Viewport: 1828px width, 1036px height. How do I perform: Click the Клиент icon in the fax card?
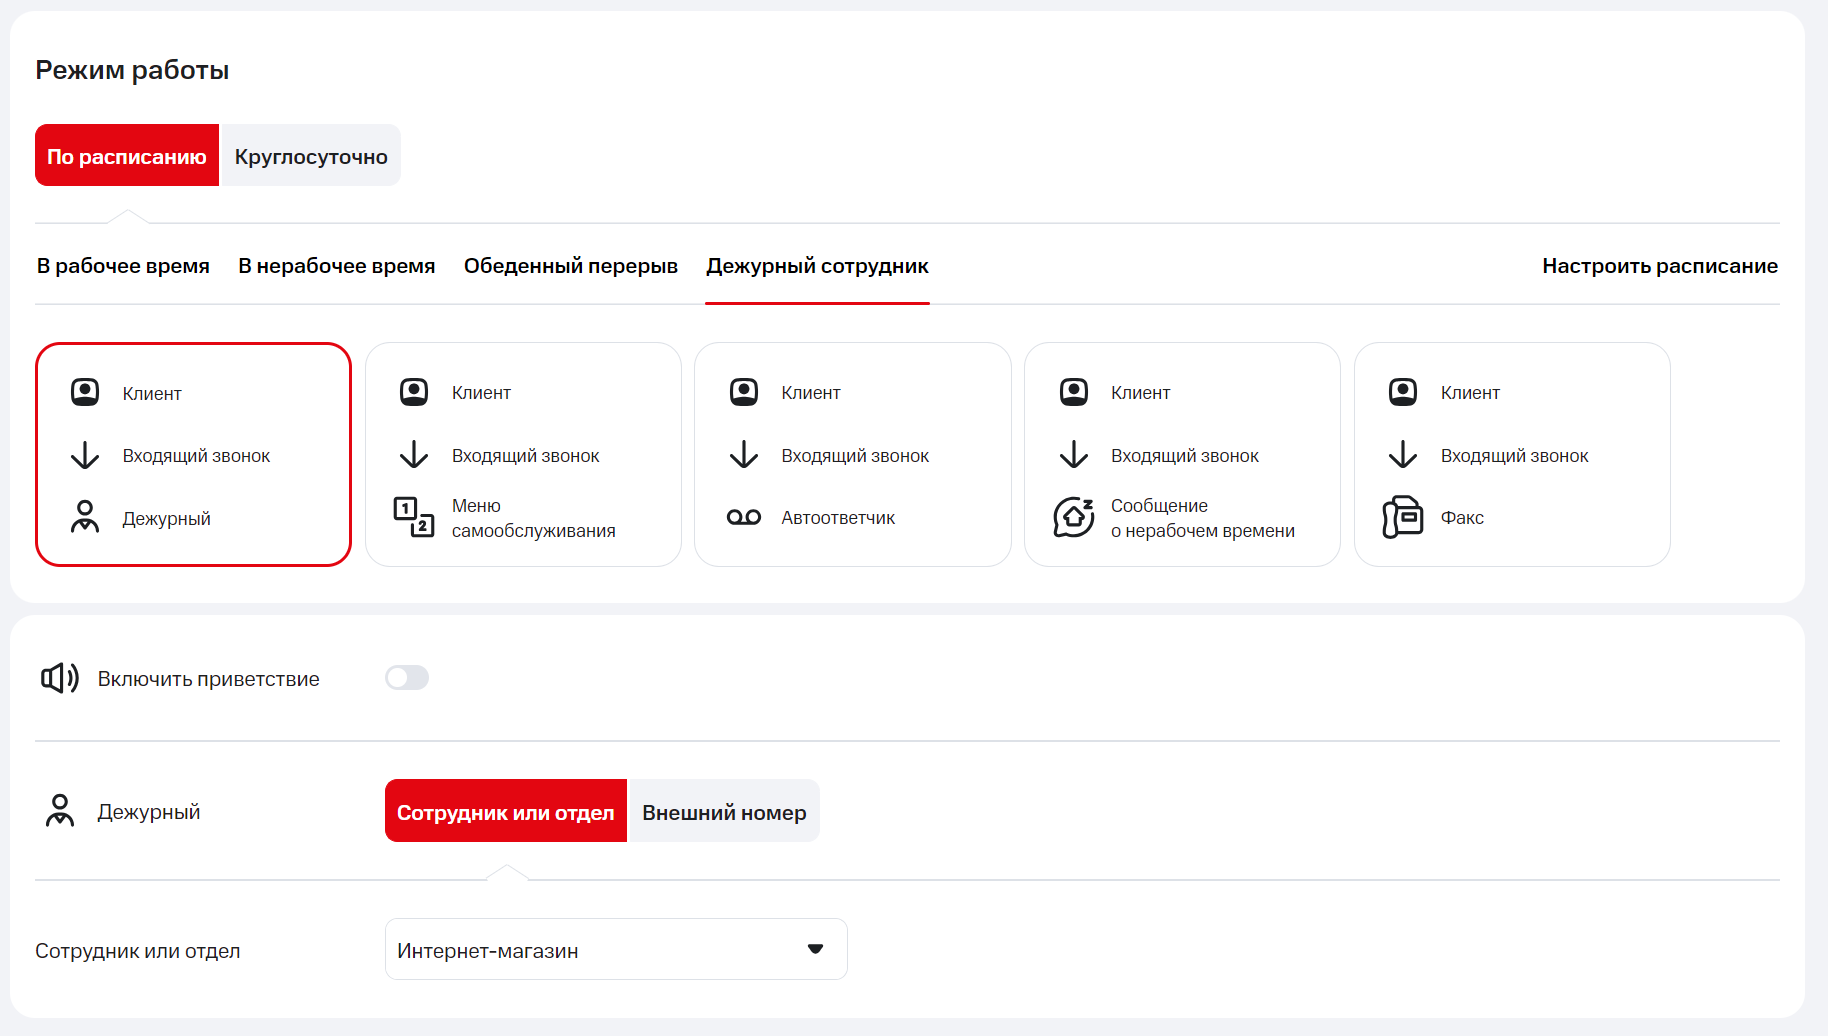coord(1402,392)
